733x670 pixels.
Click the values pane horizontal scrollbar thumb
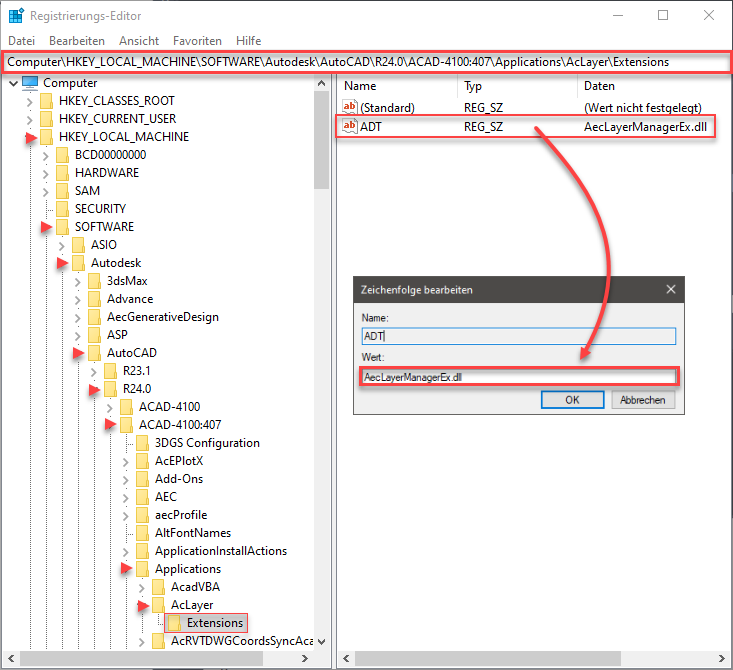(488, 658)
